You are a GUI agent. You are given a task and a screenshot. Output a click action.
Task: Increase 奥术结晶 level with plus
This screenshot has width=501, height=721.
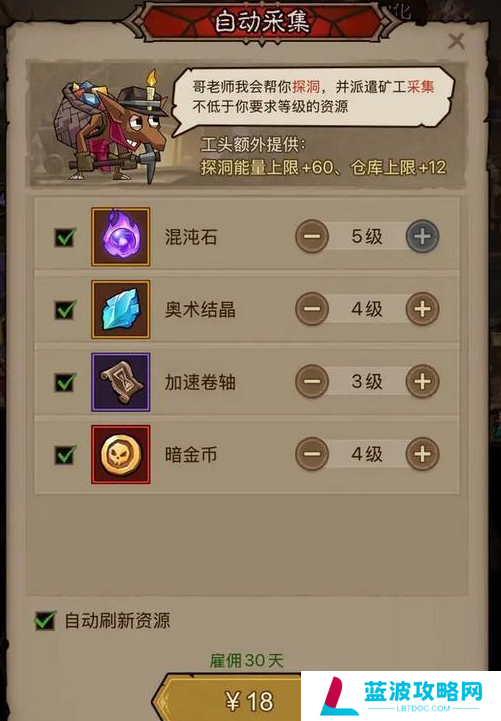pyautogui.click(x=422, y=309)
